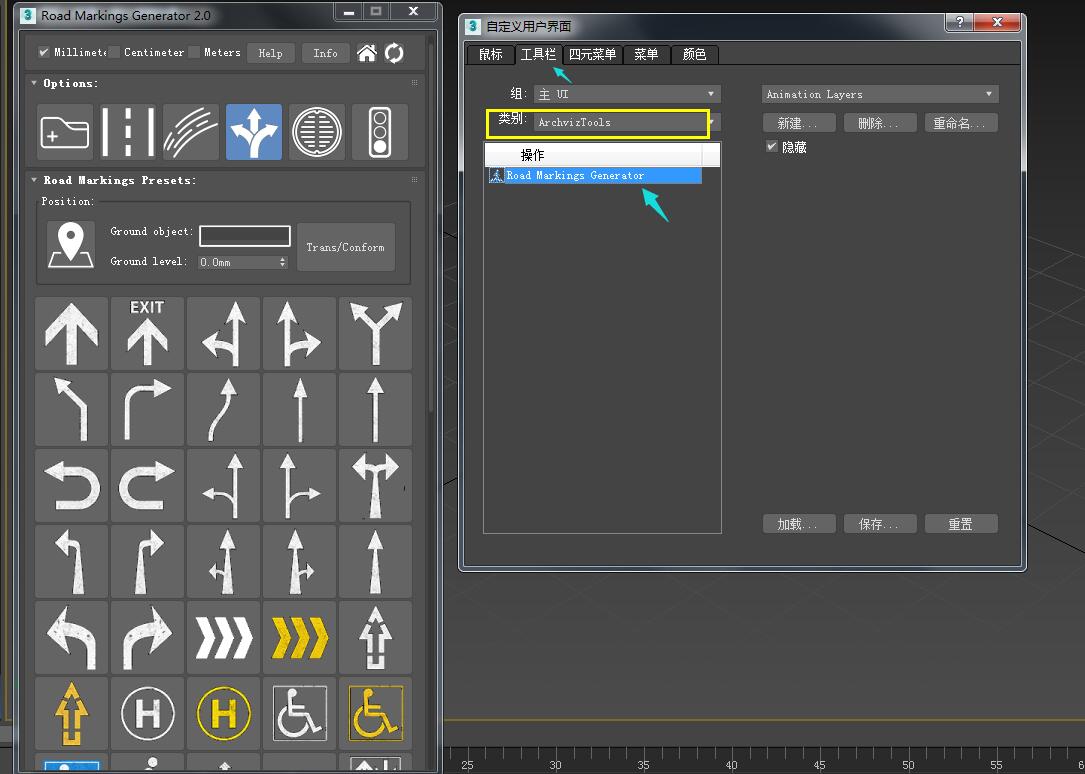Open the Animation Layers dropdown

point(880,94)
